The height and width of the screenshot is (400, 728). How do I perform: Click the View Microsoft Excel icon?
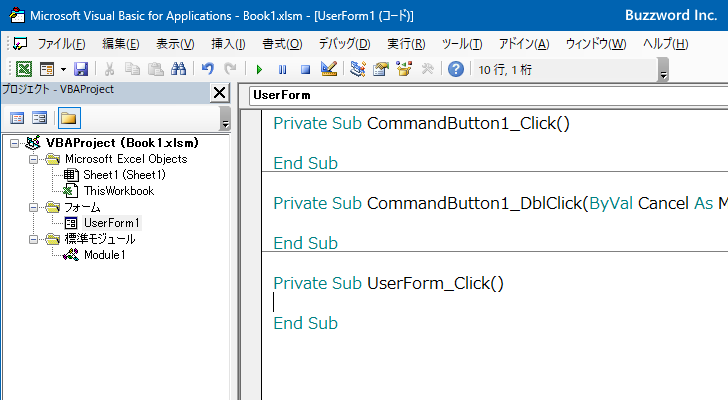click(x=24, y=69)
